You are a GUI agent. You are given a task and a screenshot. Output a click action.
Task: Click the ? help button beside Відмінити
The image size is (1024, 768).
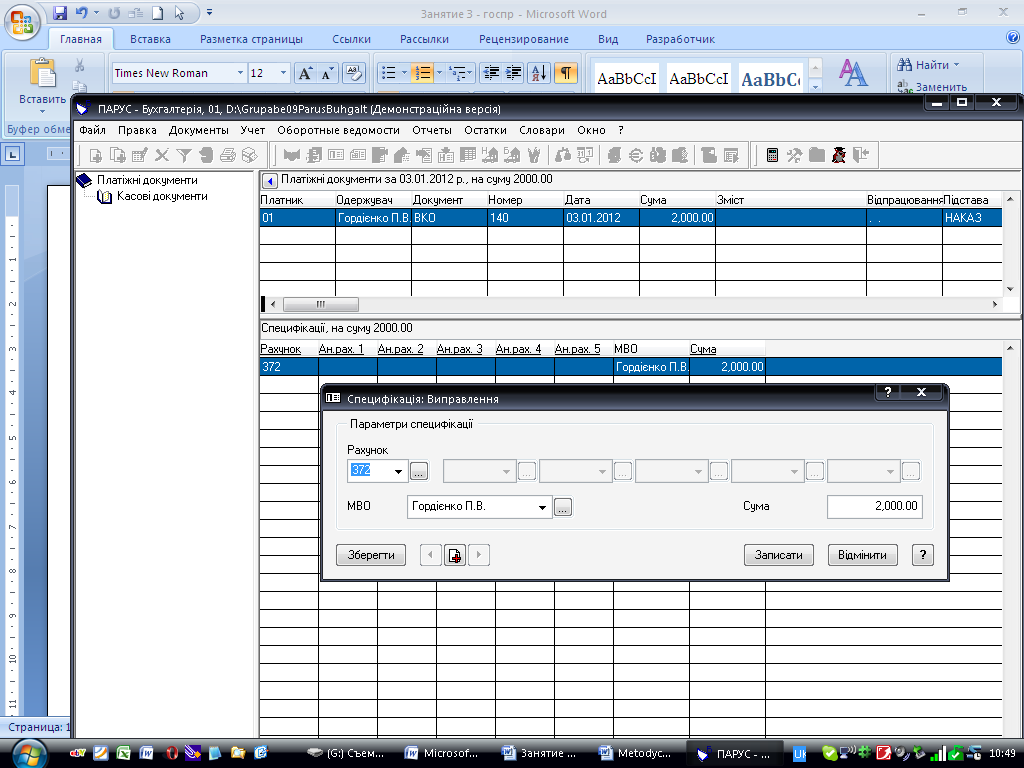tap(922, 555)
